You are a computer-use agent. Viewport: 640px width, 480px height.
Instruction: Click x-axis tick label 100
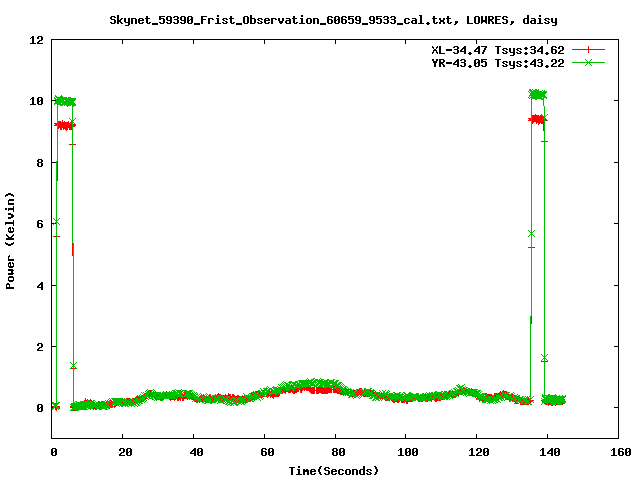pos(408,452)
